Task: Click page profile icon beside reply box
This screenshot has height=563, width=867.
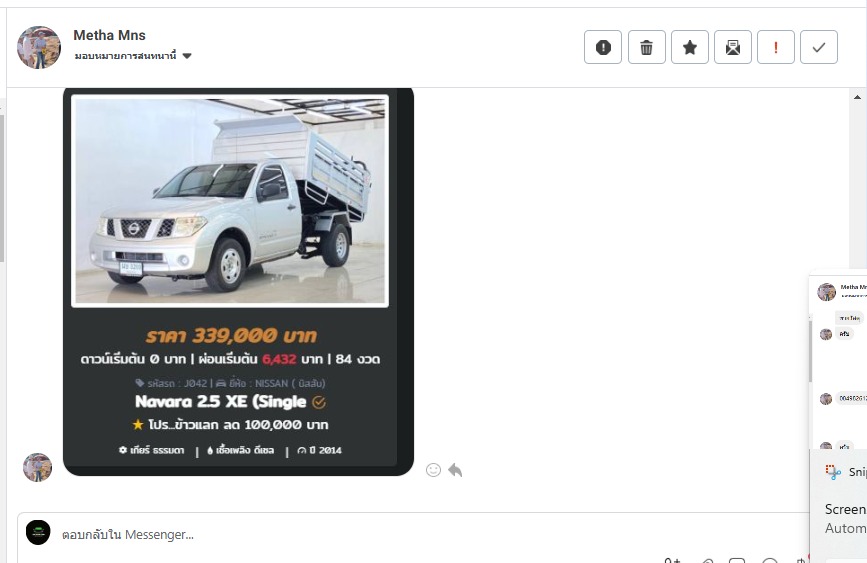Action: [38, 533]
